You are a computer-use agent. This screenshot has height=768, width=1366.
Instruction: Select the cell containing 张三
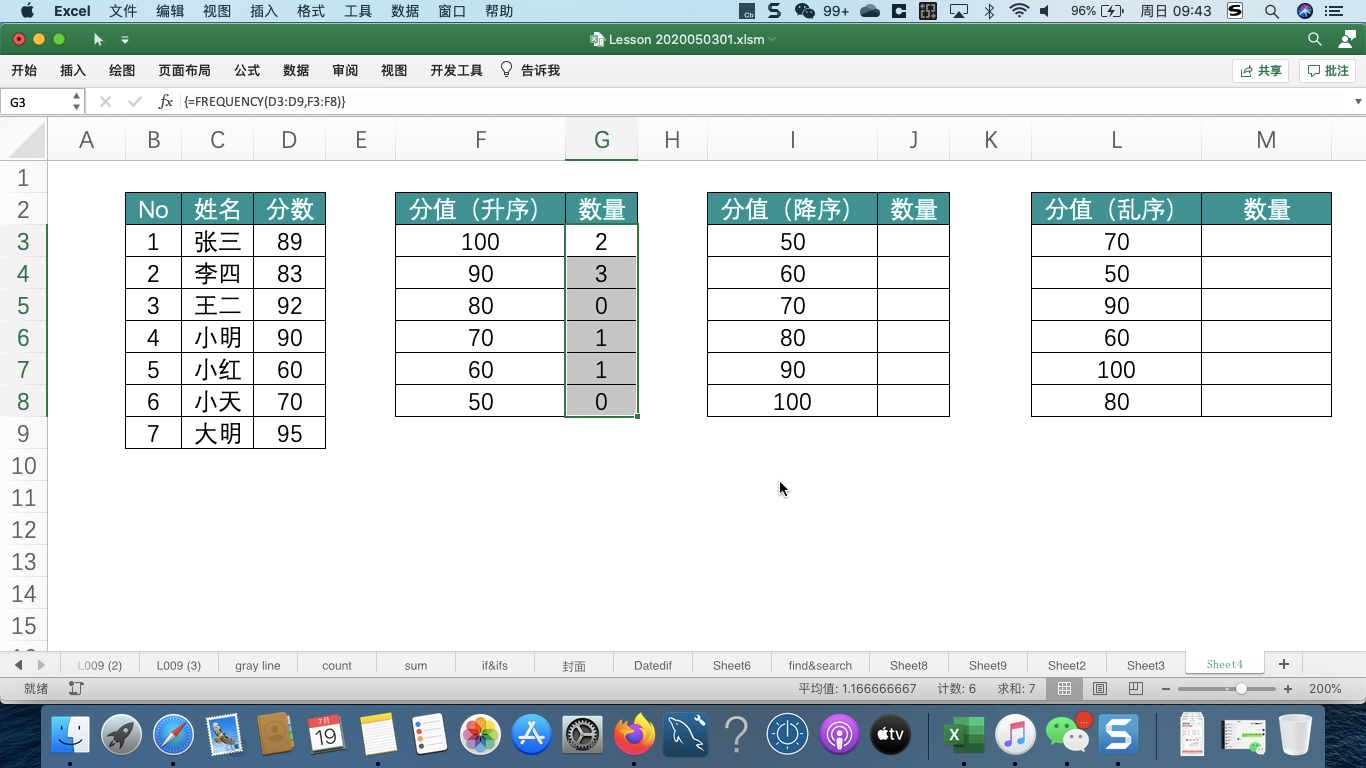[217, 241]
